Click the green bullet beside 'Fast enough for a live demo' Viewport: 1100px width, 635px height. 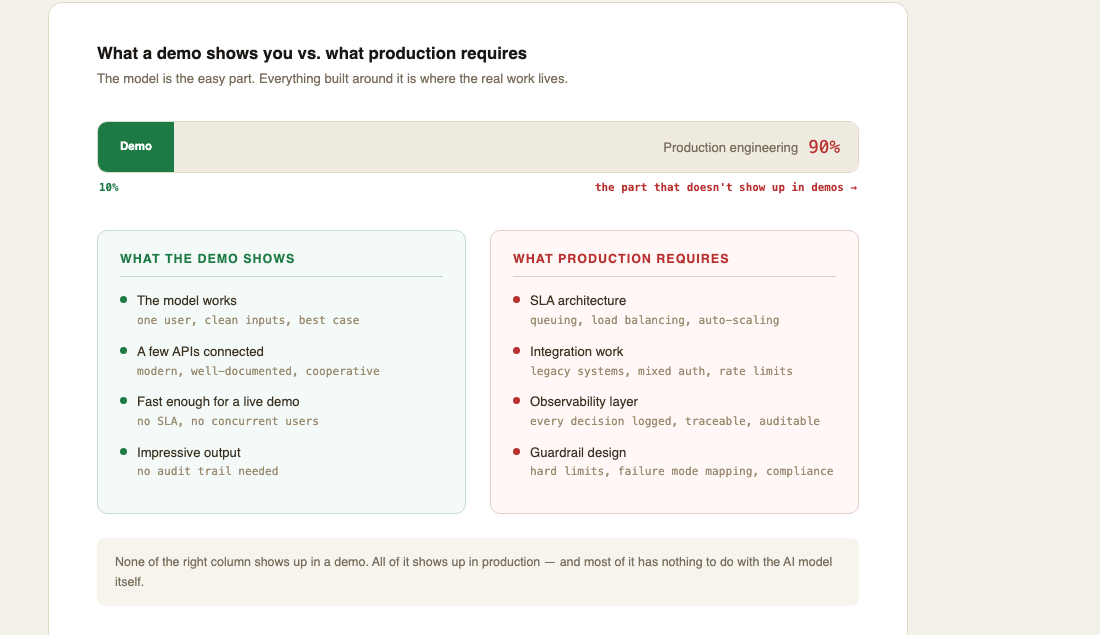click(x=123, y=401)
